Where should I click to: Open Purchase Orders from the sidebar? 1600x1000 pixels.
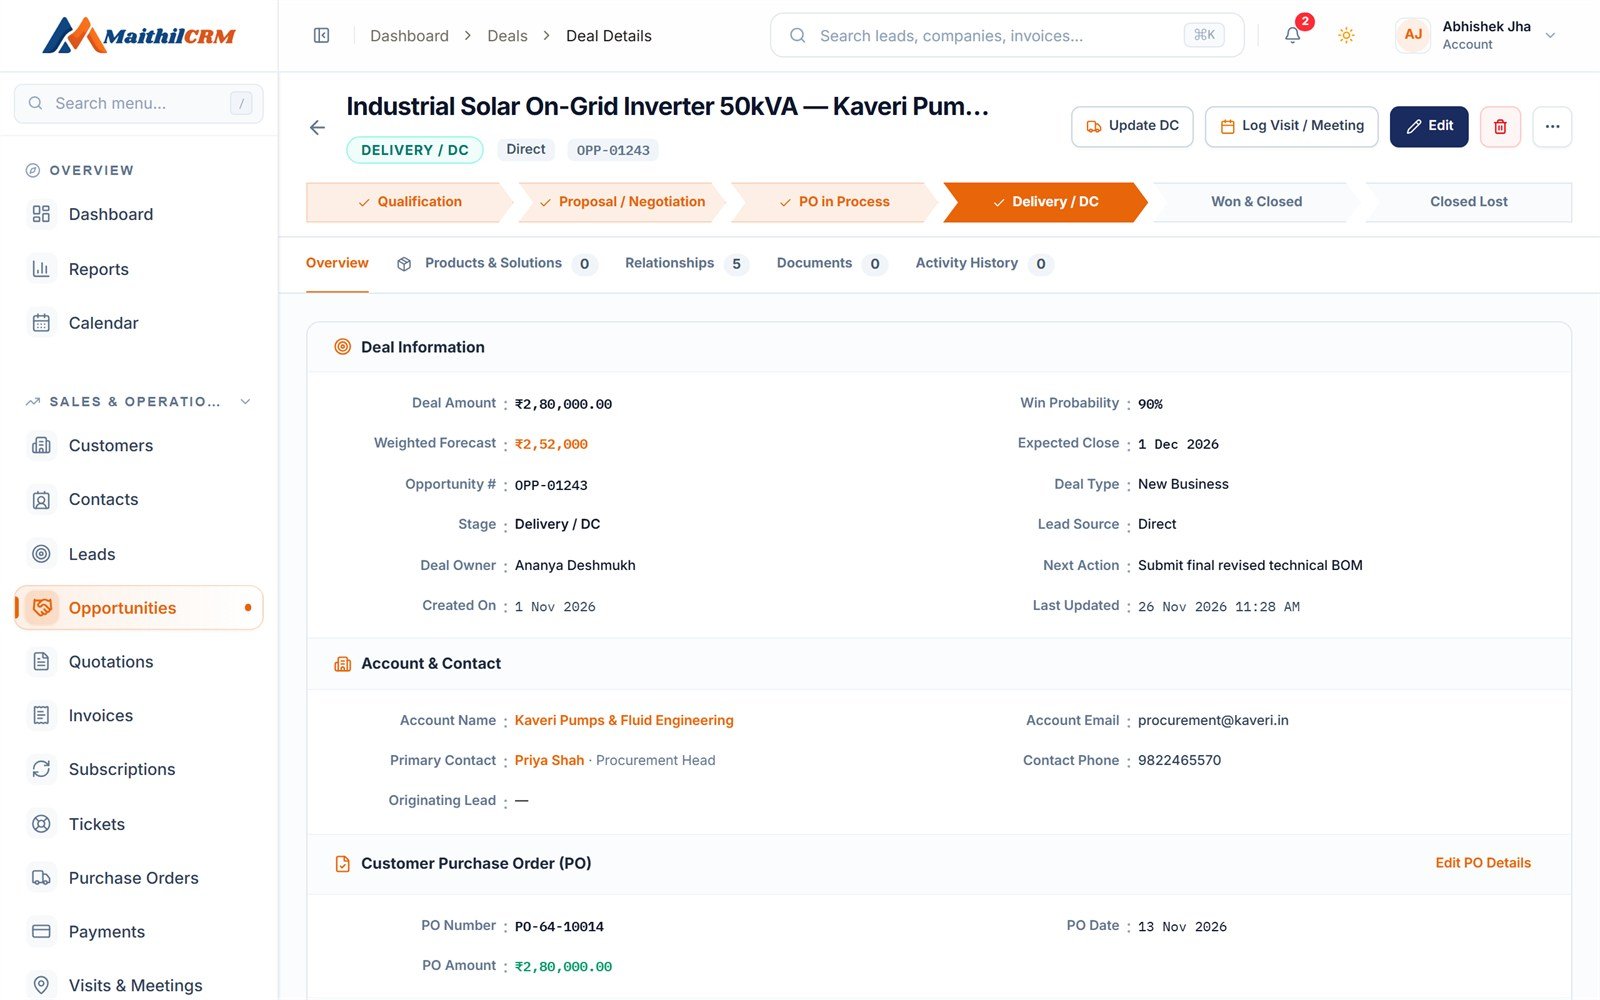[139, 878]
